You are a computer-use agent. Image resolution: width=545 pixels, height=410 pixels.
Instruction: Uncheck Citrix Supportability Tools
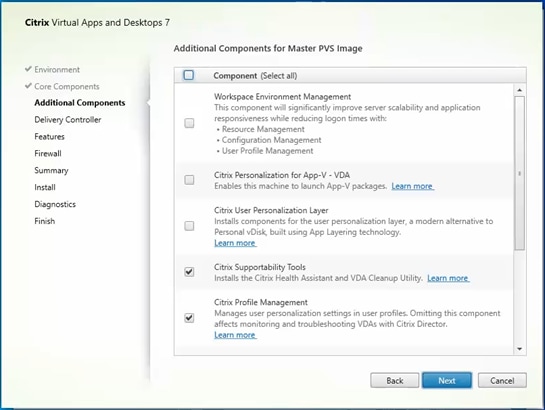point(189,272)
